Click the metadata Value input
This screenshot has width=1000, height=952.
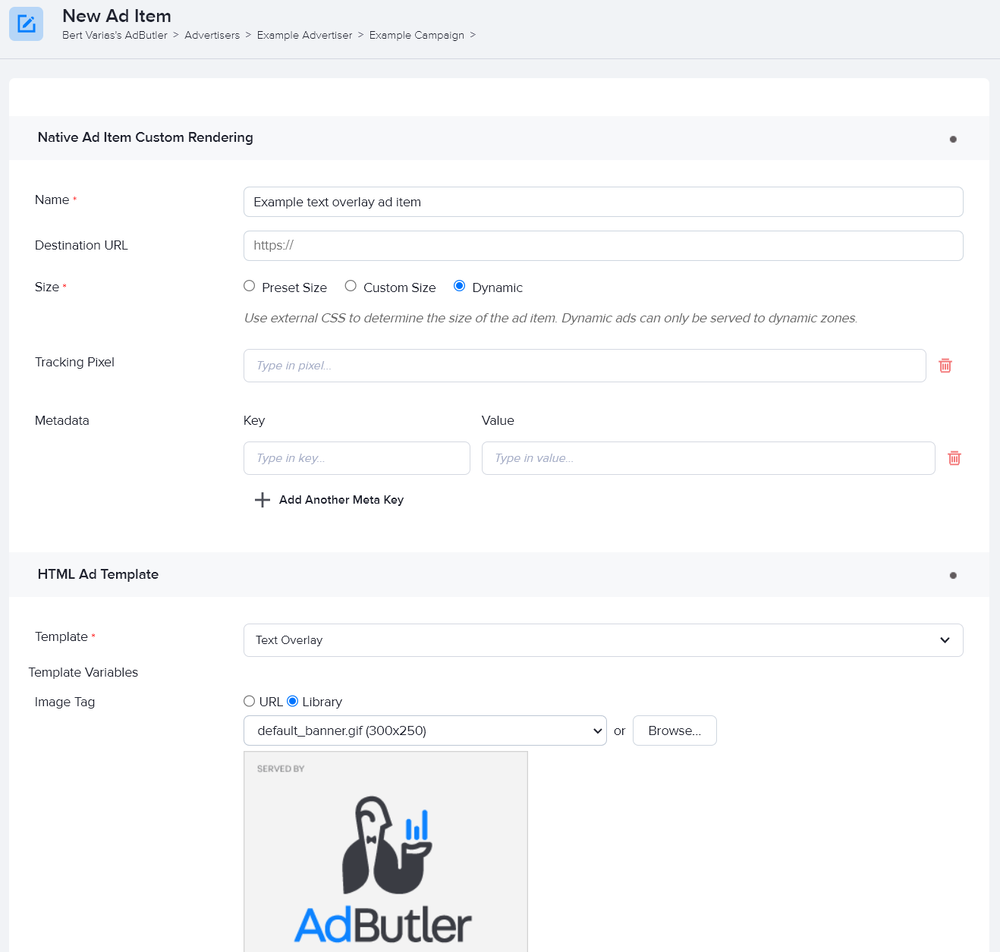(709, 458)
